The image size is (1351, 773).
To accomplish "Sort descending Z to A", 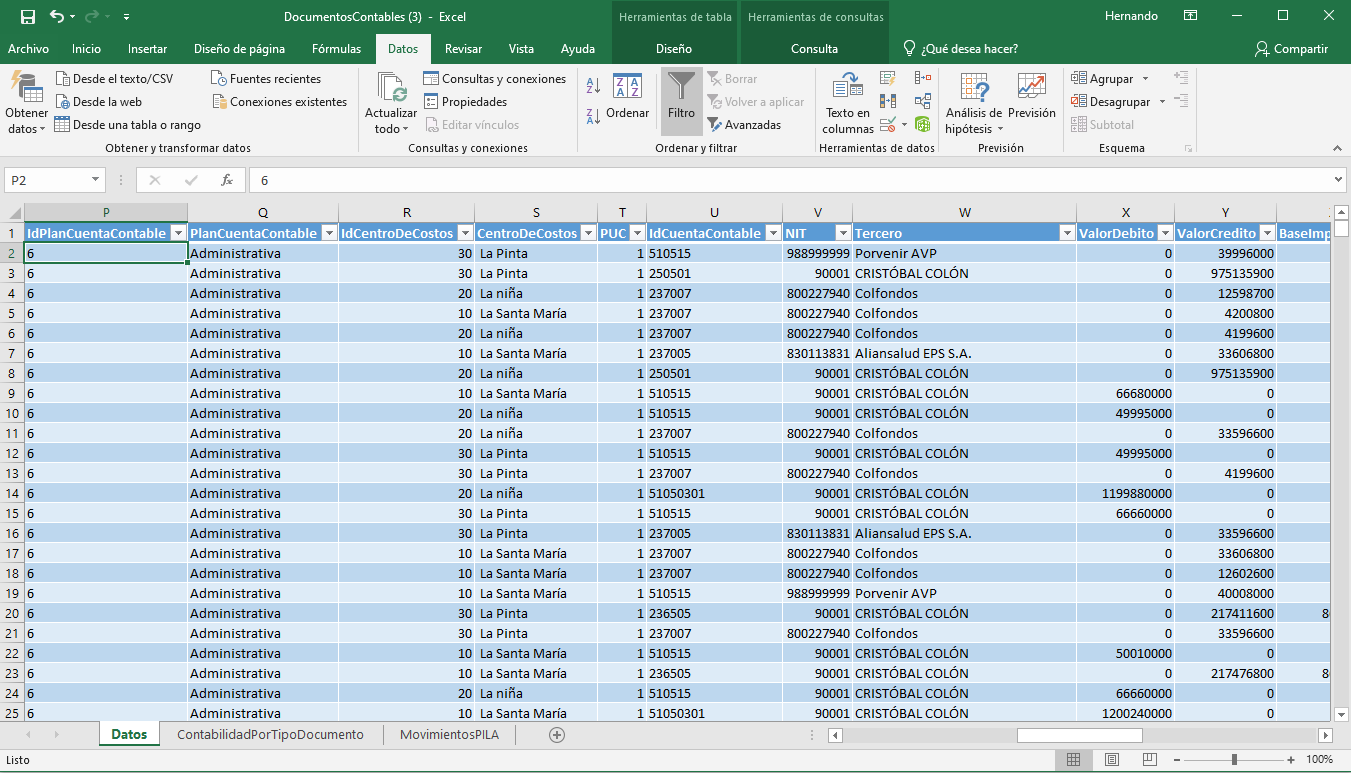I will pos(593,116).
